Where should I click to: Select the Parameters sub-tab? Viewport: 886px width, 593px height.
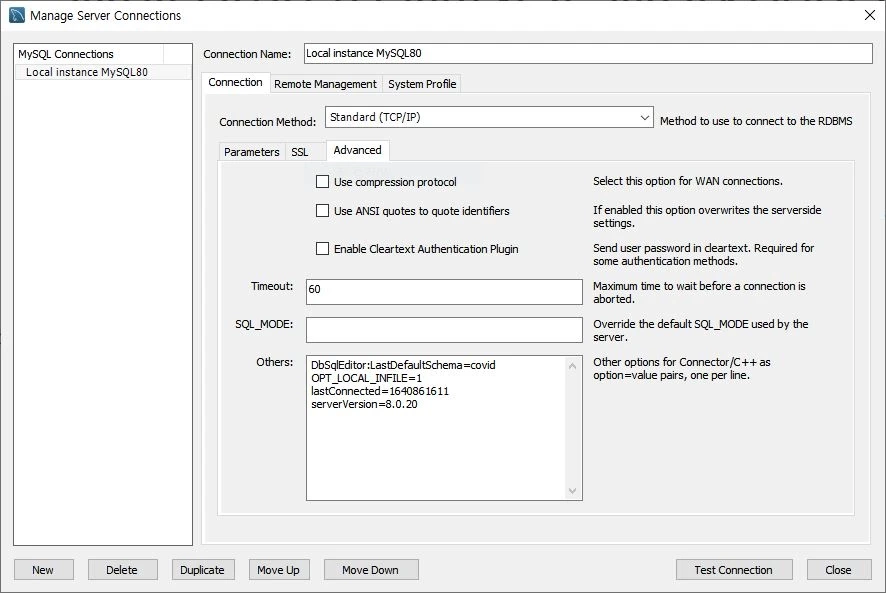251,152
